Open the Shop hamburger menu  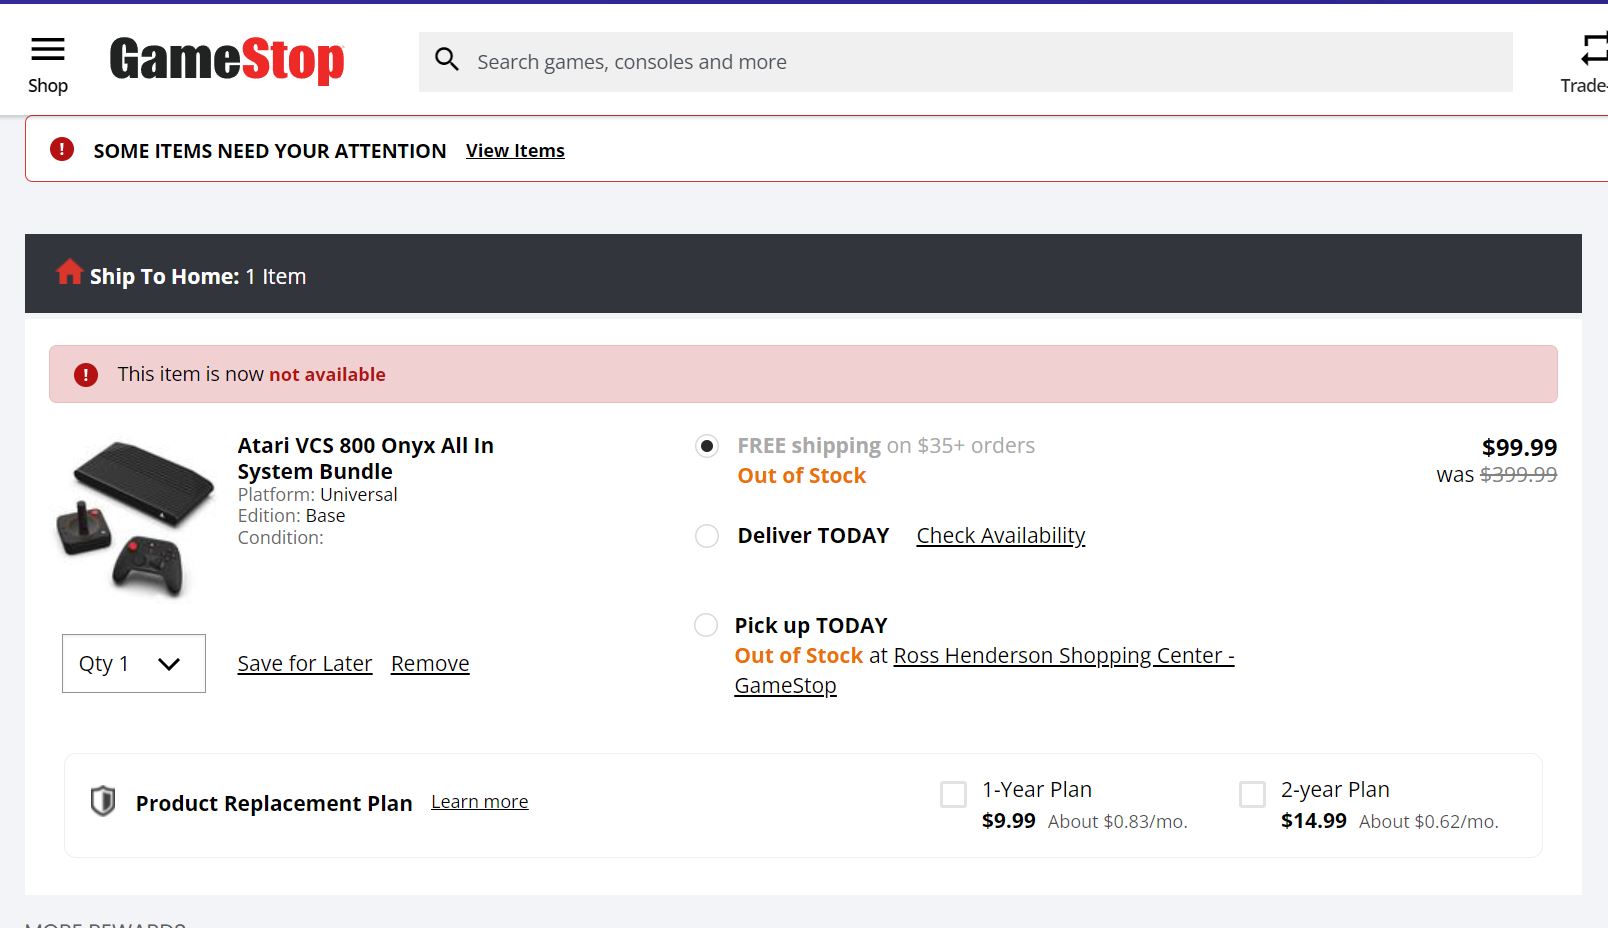47,50
